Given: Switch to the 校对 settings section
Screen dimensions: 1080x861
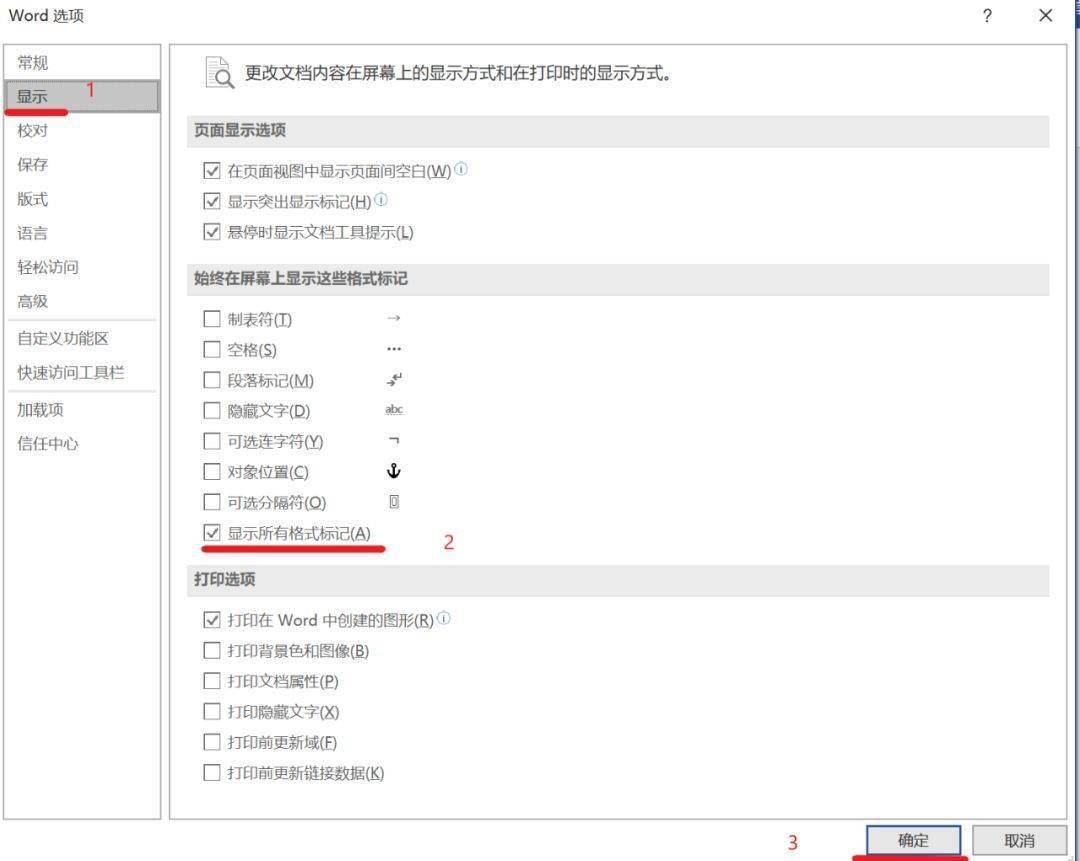Looking at the screenshot, I should coord(33,130).
